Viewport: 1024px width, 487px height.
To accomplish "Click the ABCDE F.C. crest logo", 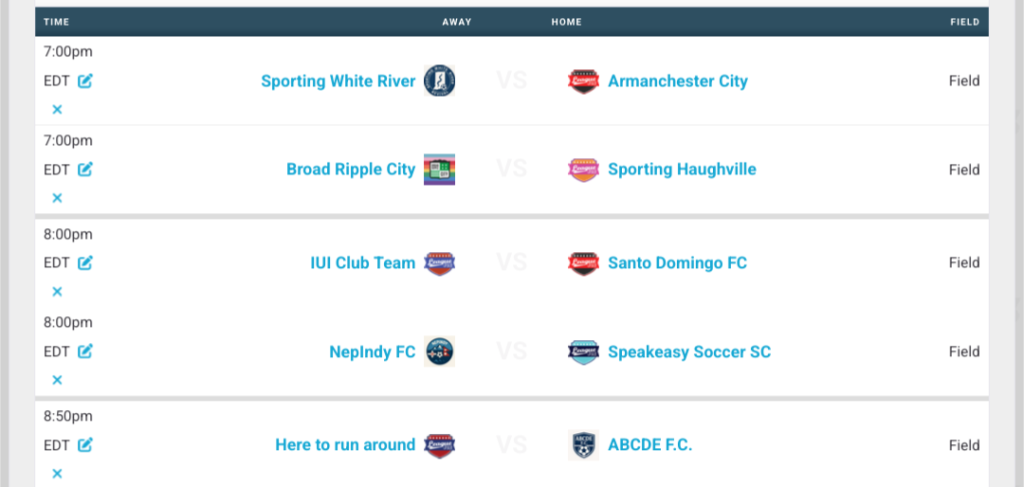I will tap(583, 445).
